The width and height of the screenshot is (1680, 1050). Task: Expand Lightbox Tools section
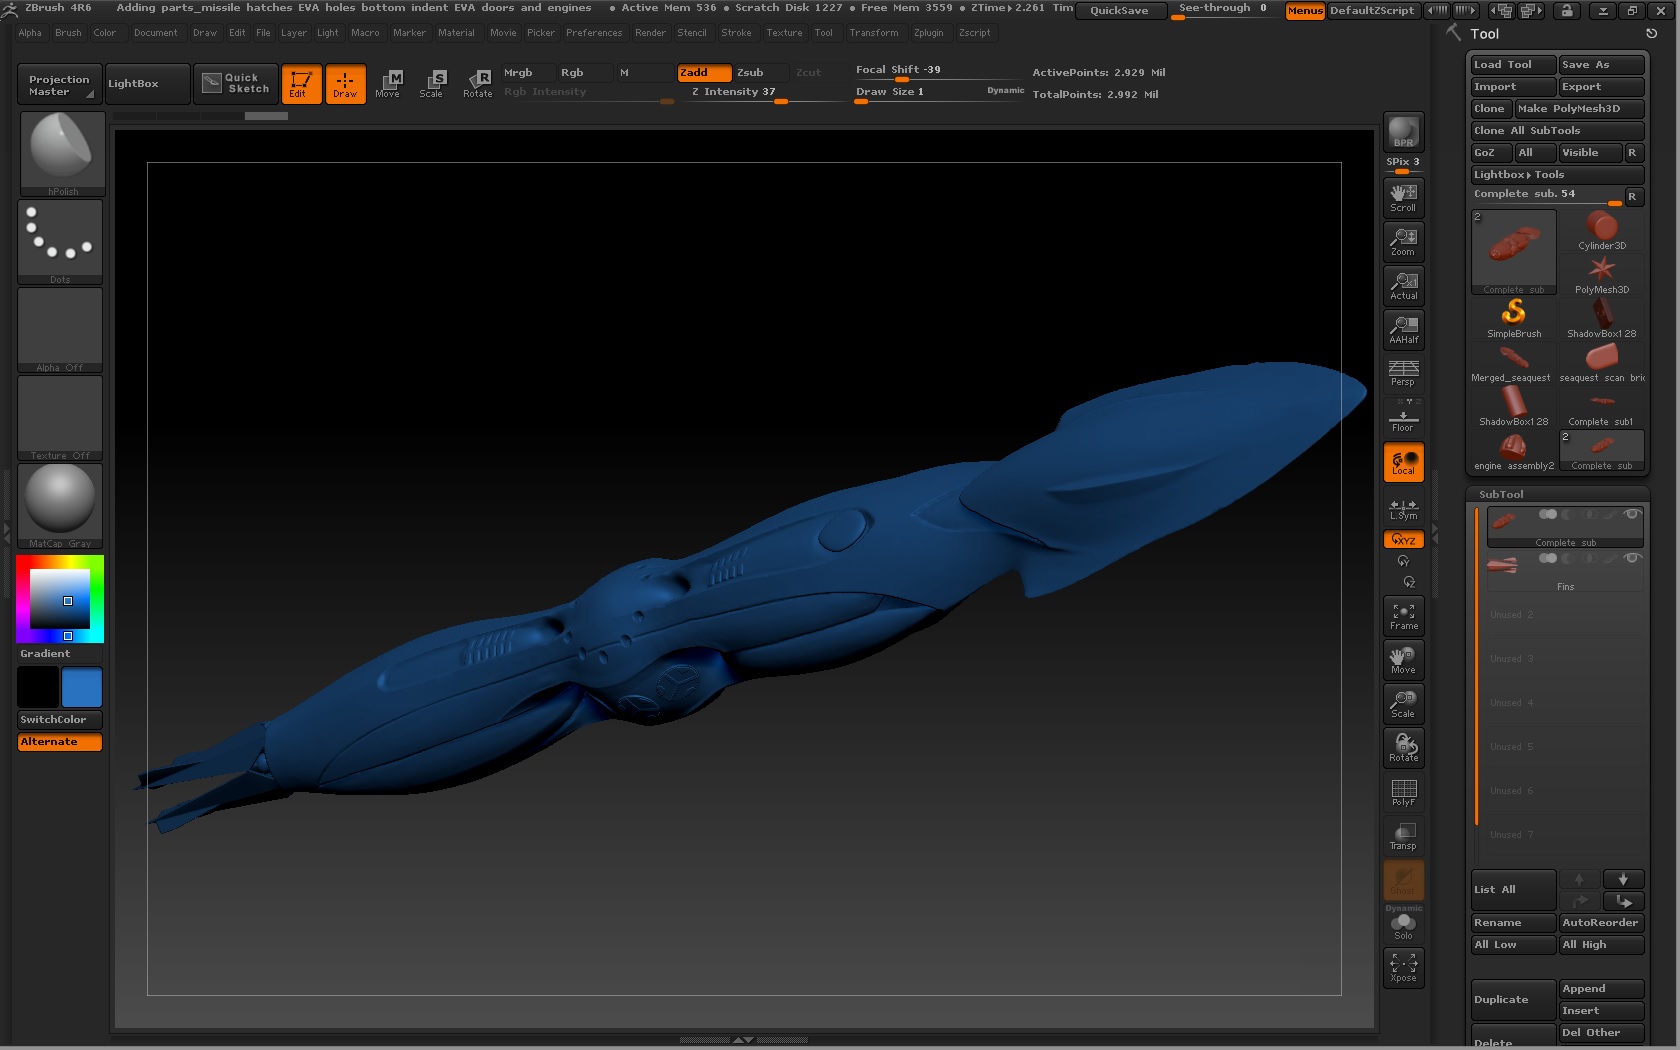[x=1557, y=174]
